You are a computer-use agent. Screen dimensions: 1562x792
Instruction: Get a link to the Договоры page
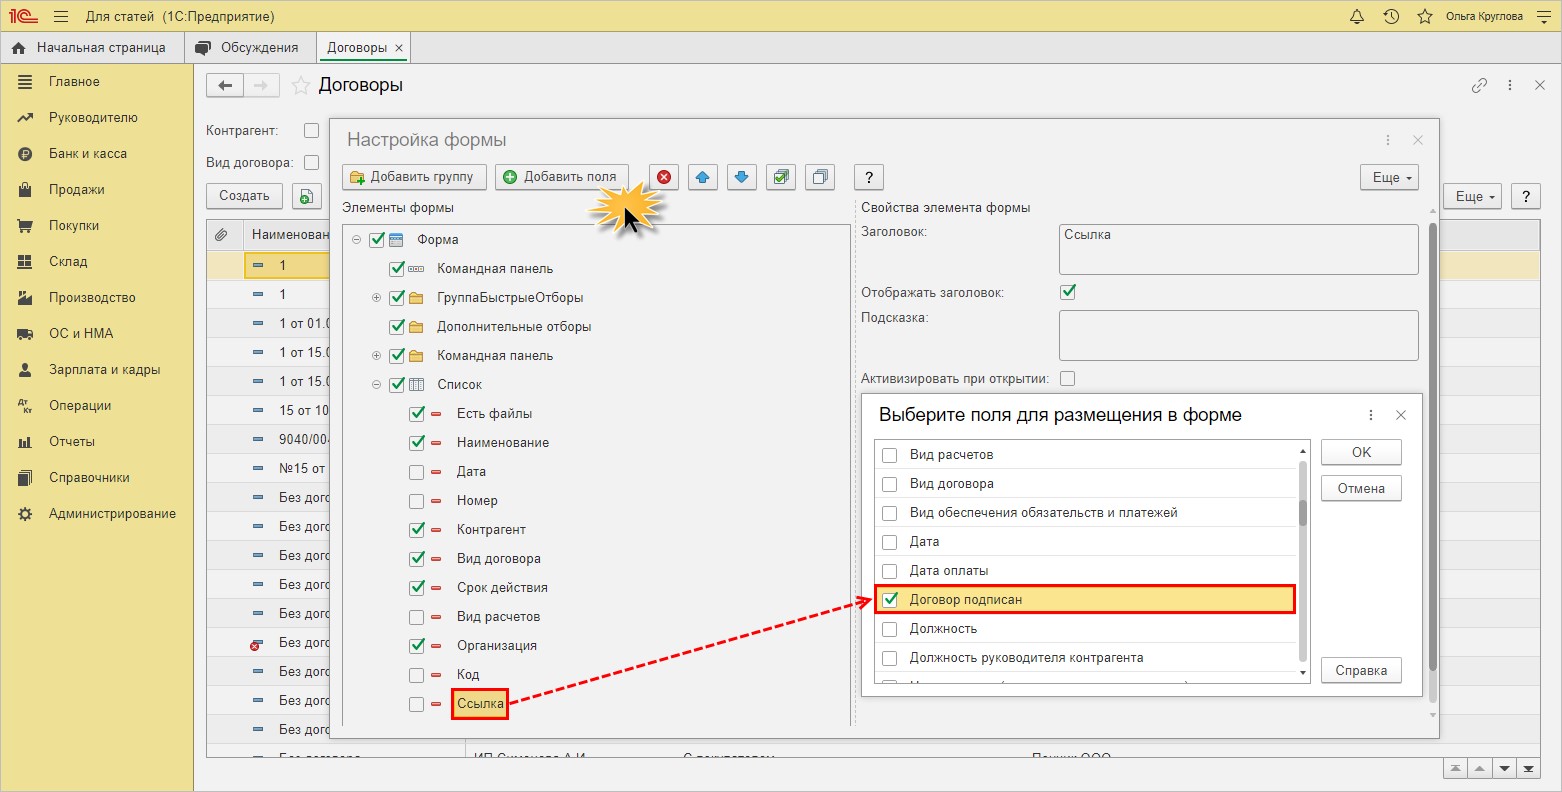point(1479,86)
